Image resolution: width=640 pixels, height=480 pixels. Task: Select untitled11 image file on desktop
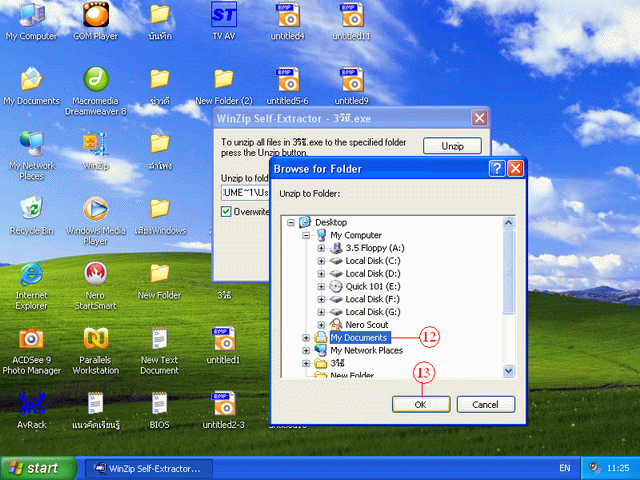pyautogui.click(x=351, y=20)
